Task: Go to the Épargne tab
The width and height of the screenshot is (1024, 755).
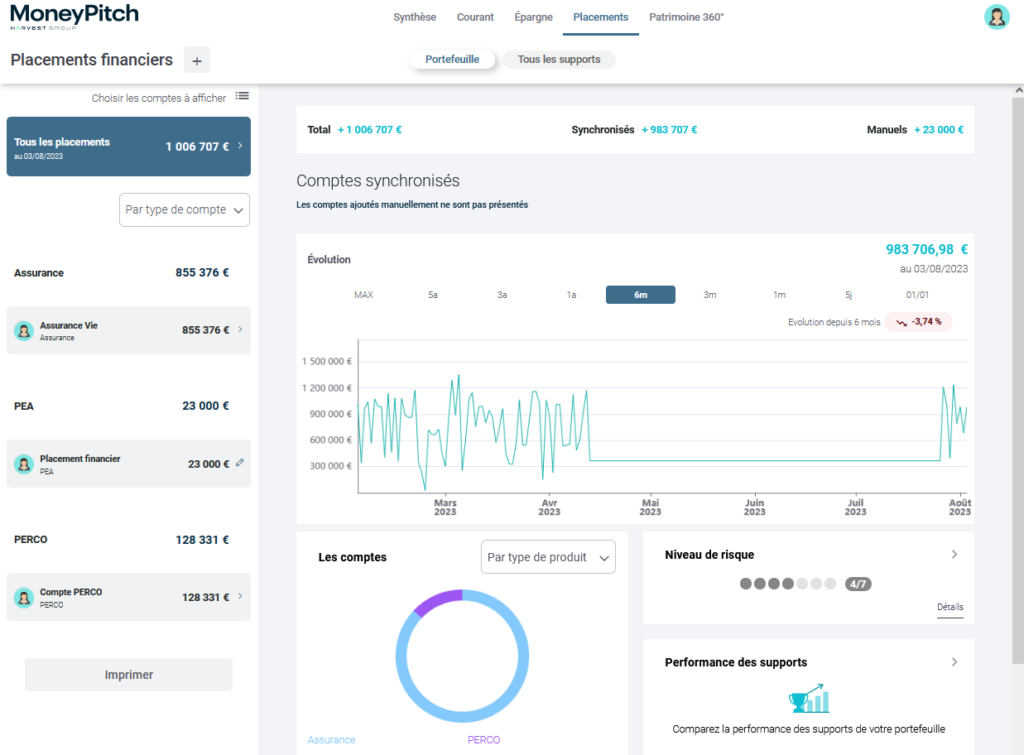Action: tap(534, 17)
